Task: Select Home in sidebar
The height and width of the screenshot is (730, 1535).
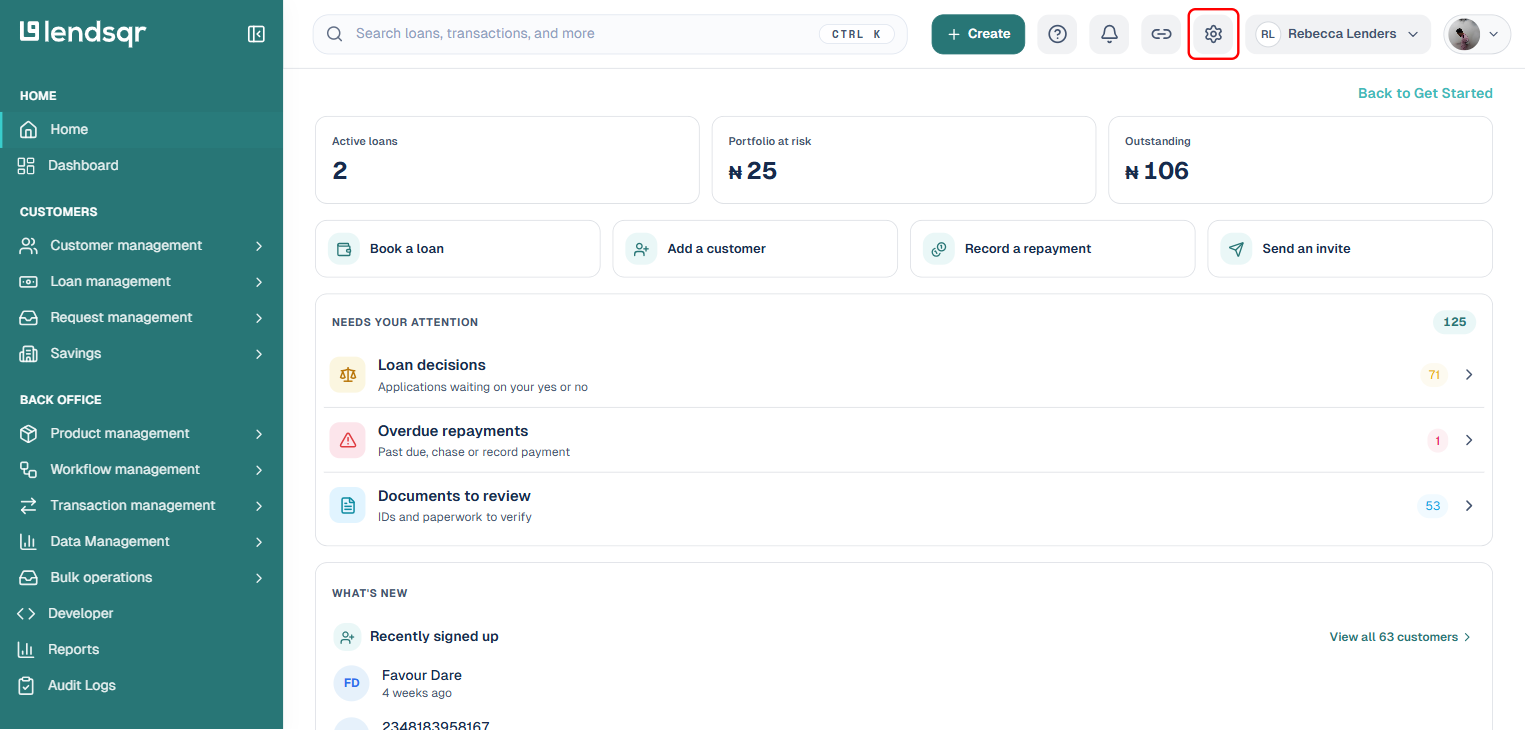Action: point(141,130)
